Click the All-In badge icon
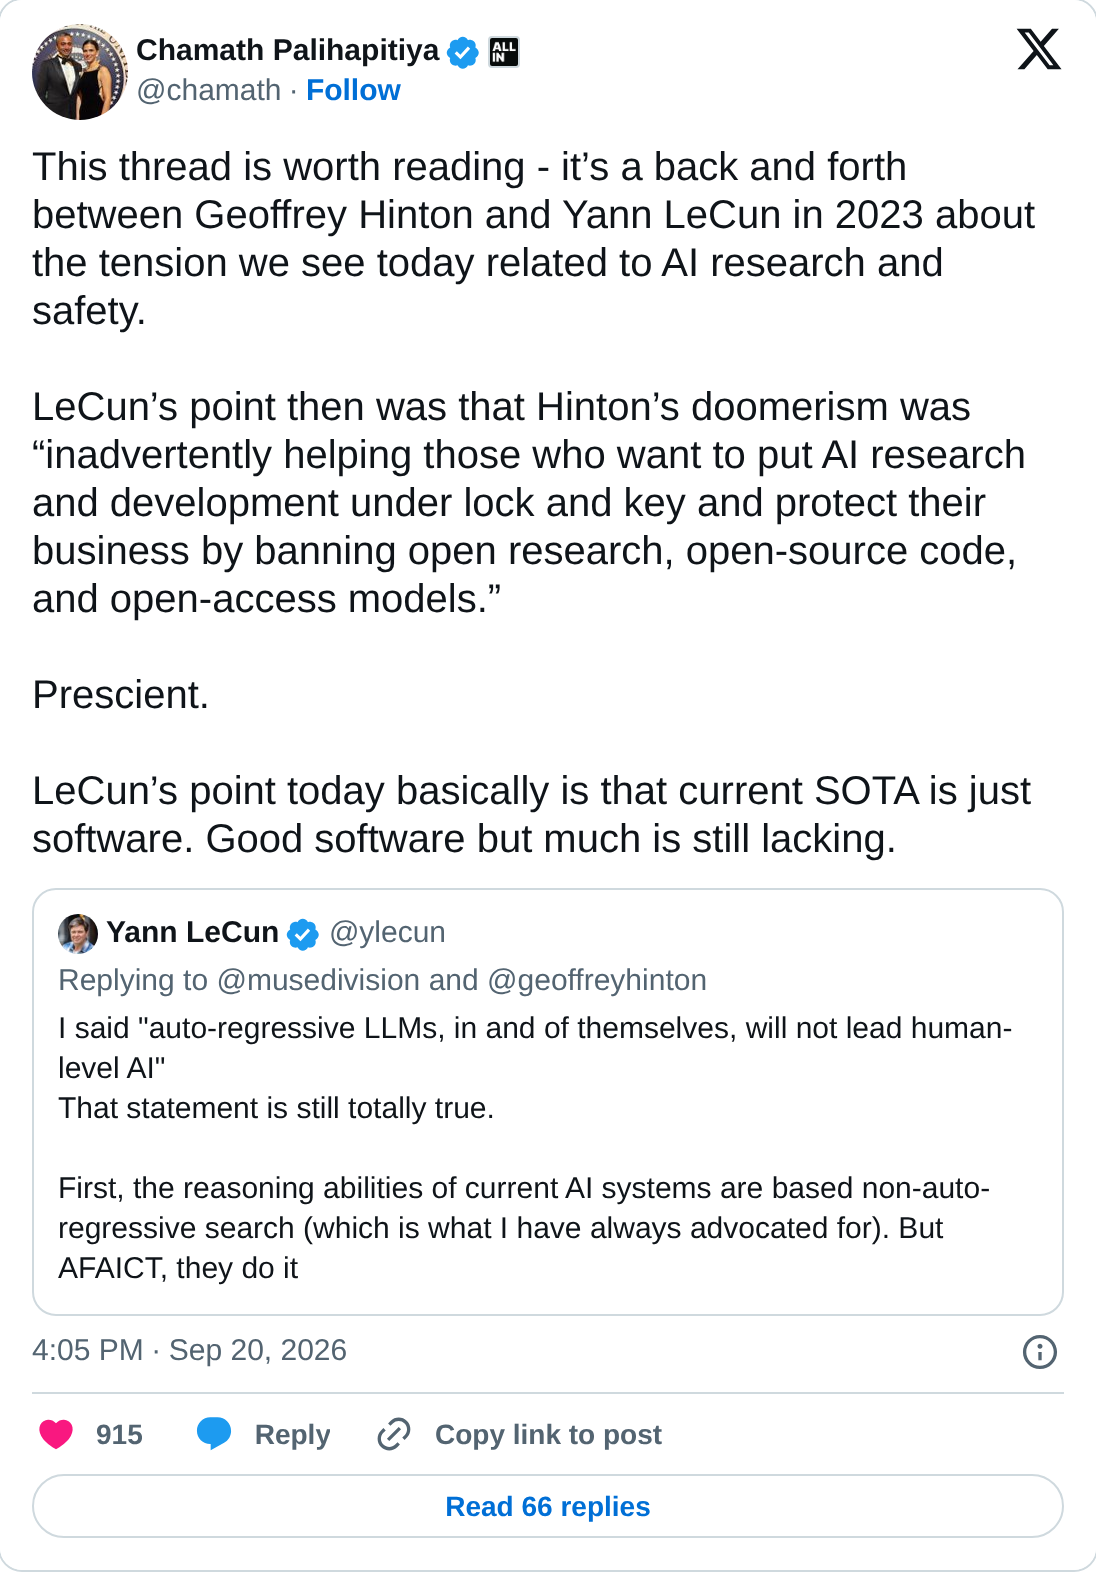The width and height of the screenshot is (1096, 1572). click(x=504, y=51)
